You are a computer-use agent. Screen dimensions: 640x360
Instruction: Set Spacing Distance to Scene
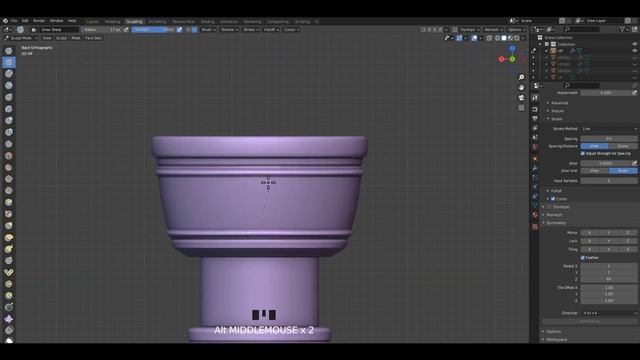click(x=623, y=146)
